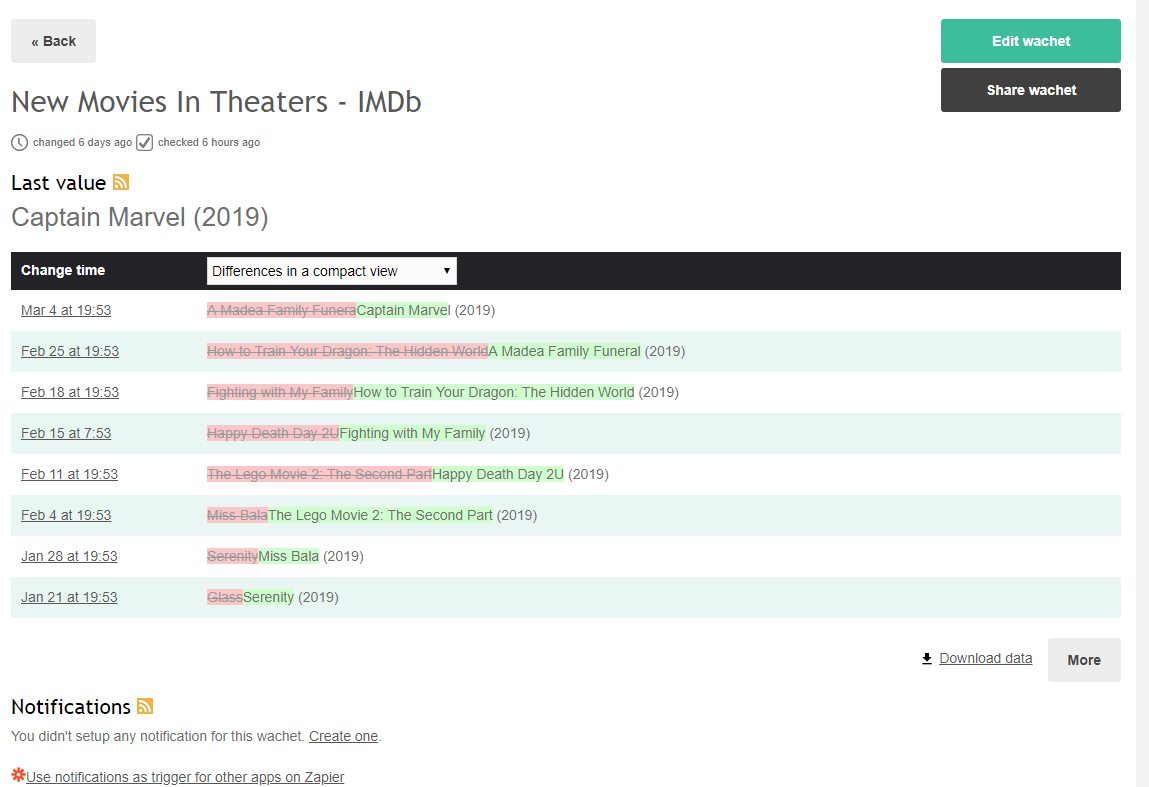This screenshot has height=787, width=1149.
Task: Click the Zapier asterisk icon
Action: point(18,775)
